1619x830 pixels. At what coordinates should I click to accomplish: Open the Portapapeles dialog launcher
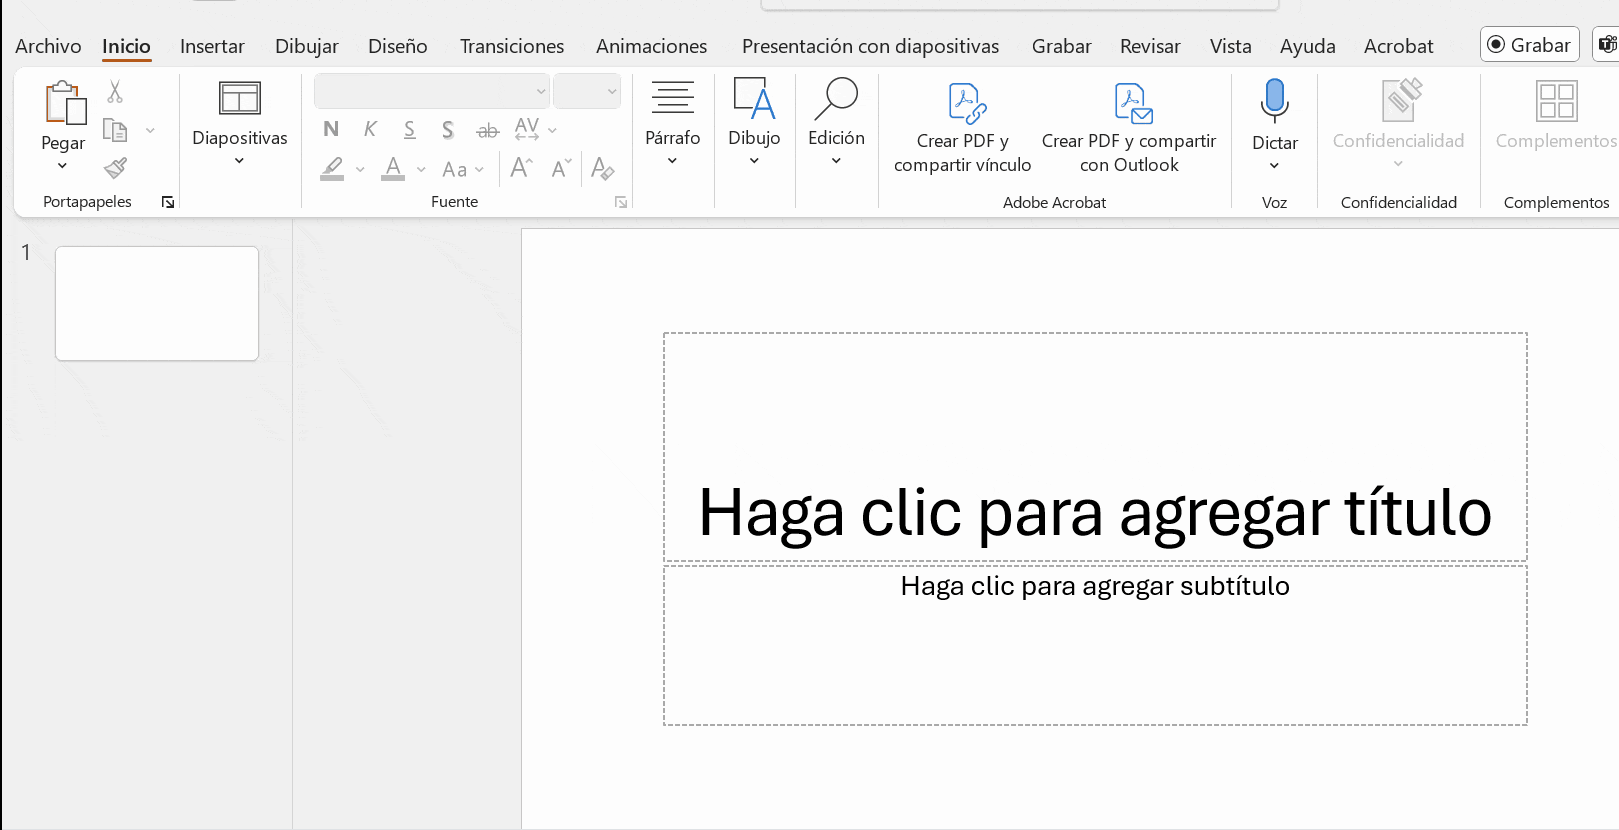(168, 202)
